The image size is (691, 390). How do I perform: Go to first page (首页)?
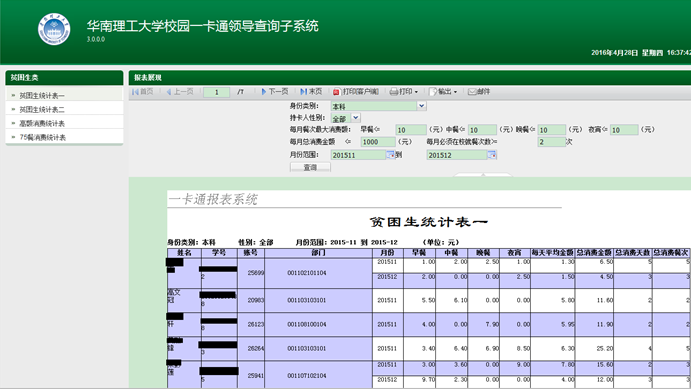click(x=142, y=92)
